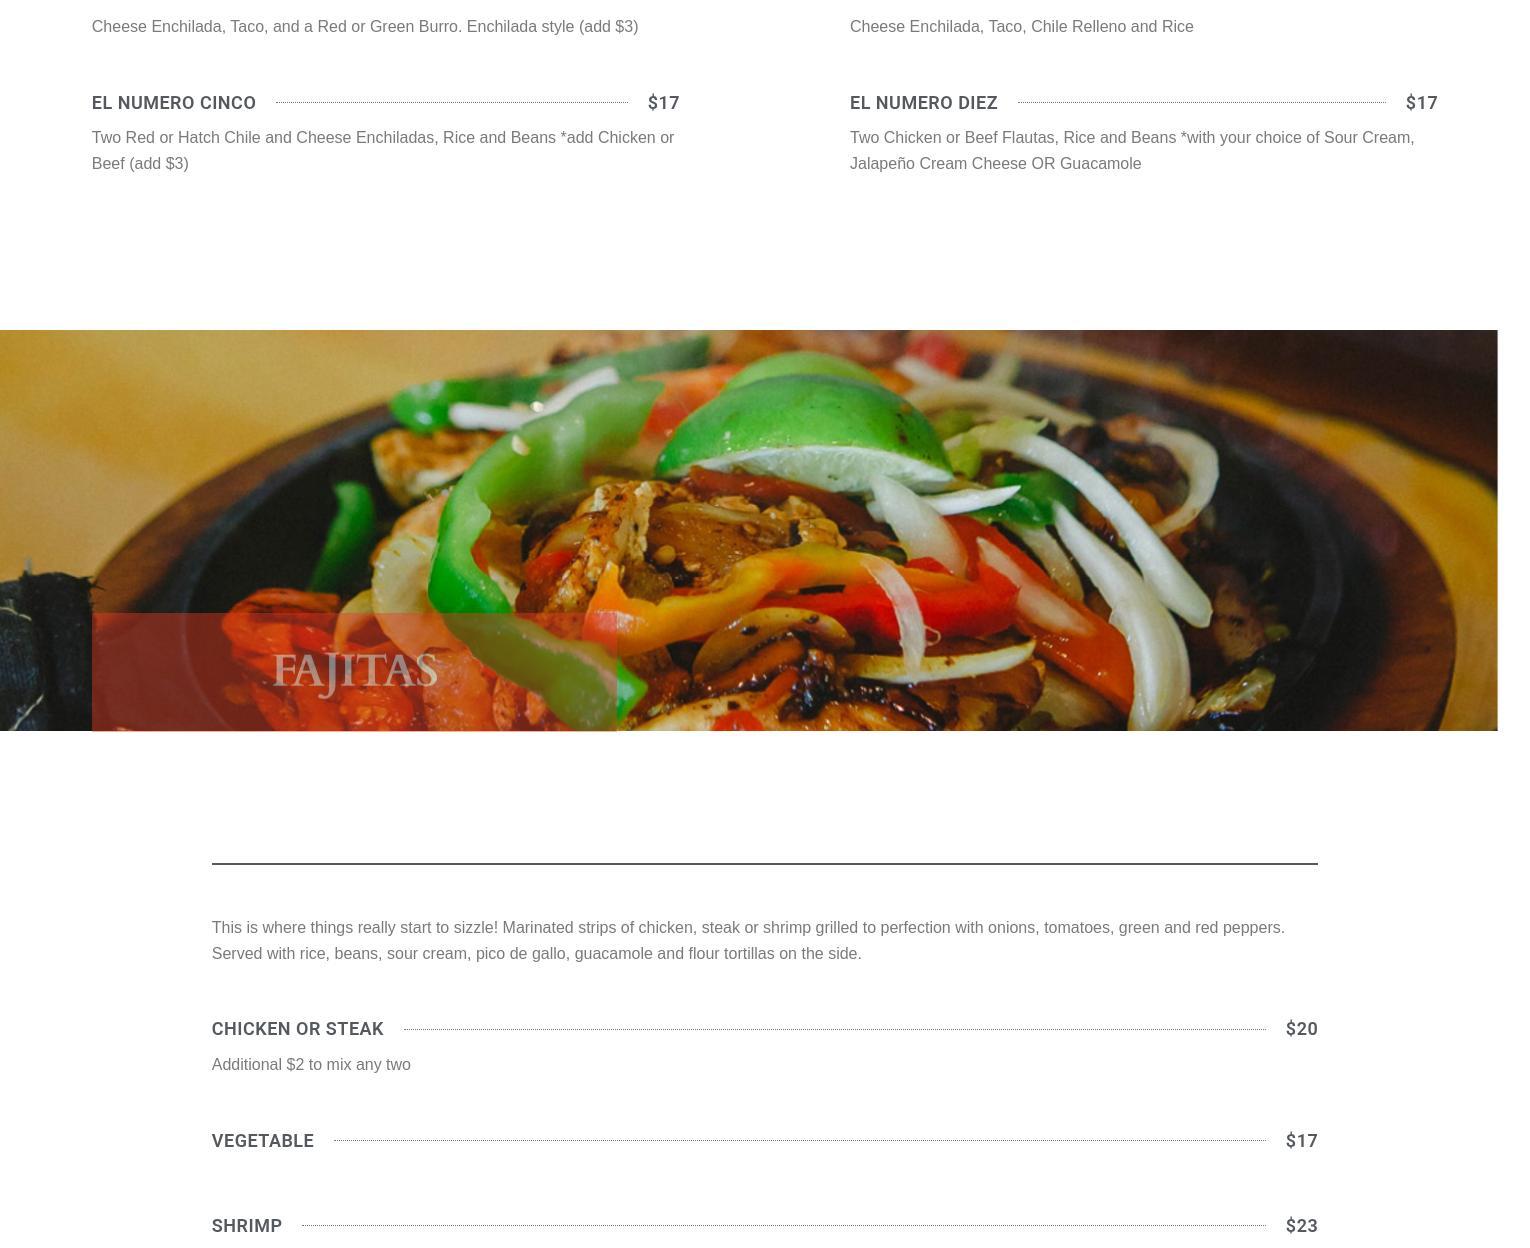Click the Two Red or Hatch Chile Enchiladas description

point(383,151)
